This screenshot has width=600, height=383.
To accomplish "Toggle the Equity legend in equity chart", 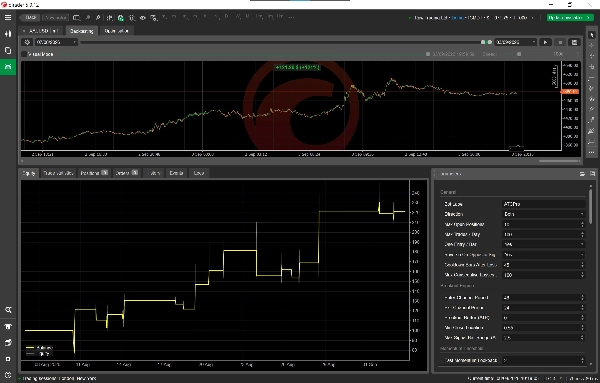I will tap(38, 354).
